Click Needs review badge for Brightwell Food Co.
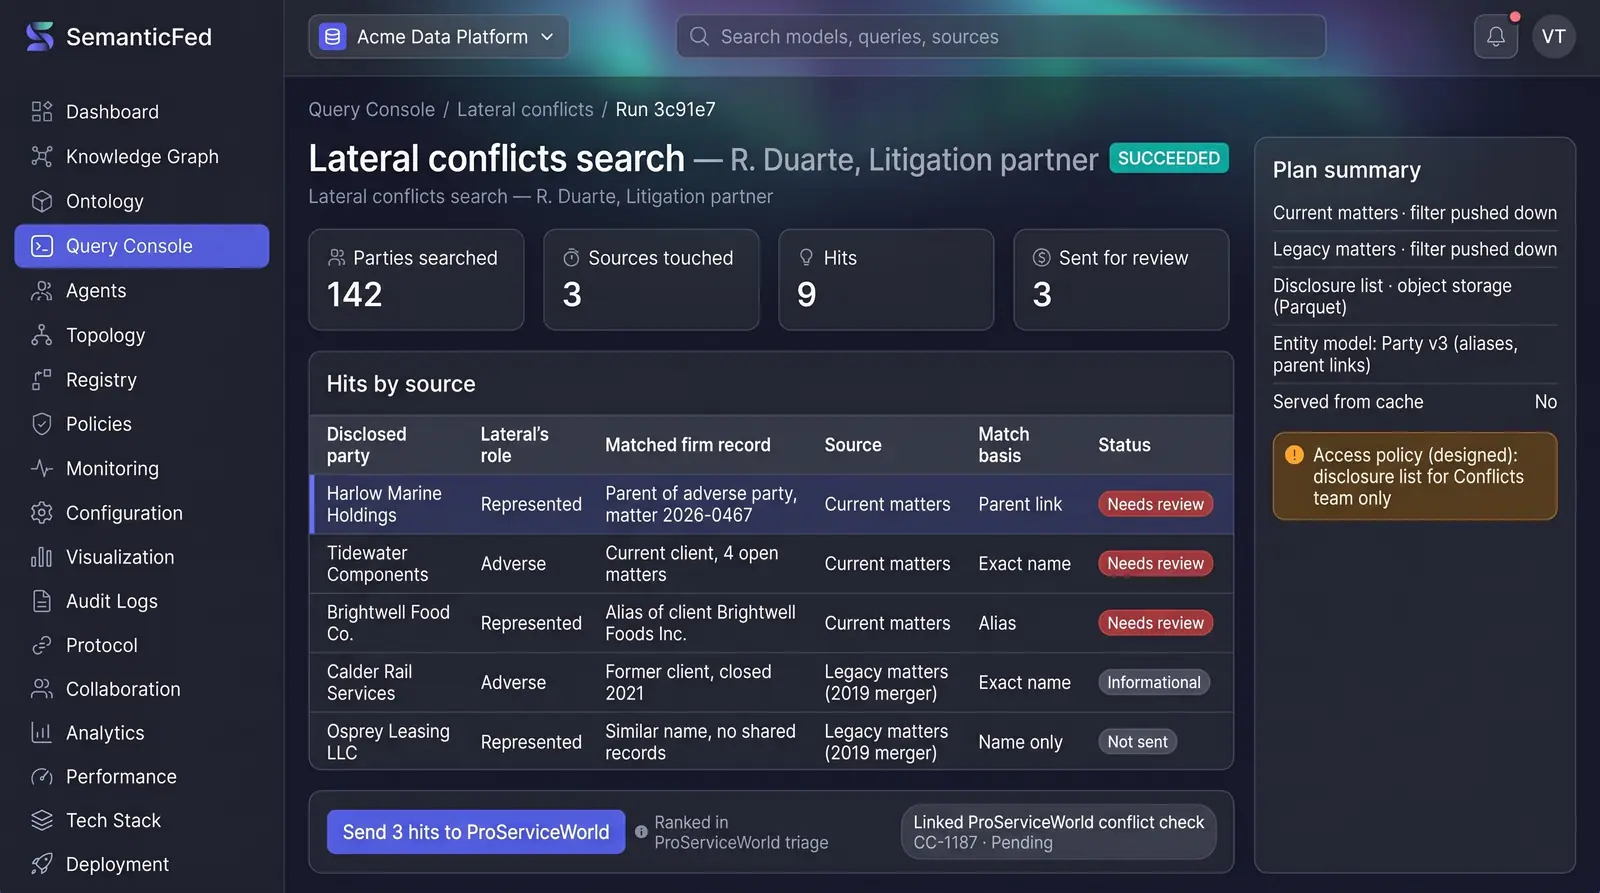The image size is (1600, 893). tap(1155, 623)
